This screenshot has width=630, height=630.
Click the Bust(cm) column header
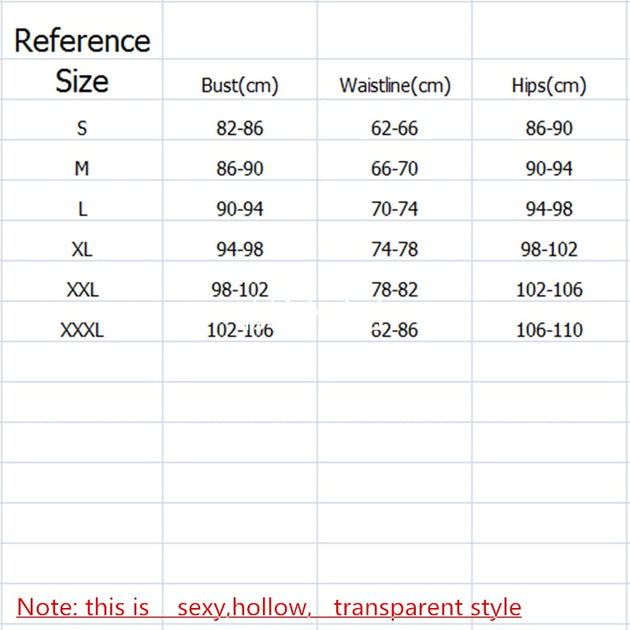point(240,86)
